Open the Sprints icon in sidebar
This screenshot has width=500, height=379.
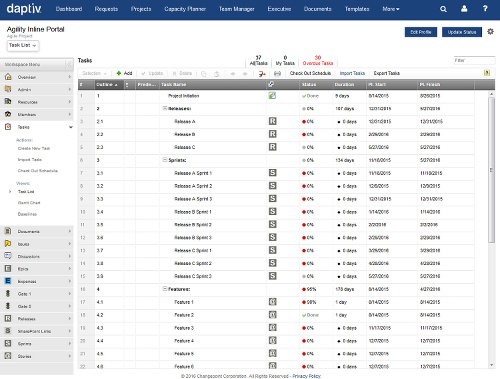[x=8, y=343]
